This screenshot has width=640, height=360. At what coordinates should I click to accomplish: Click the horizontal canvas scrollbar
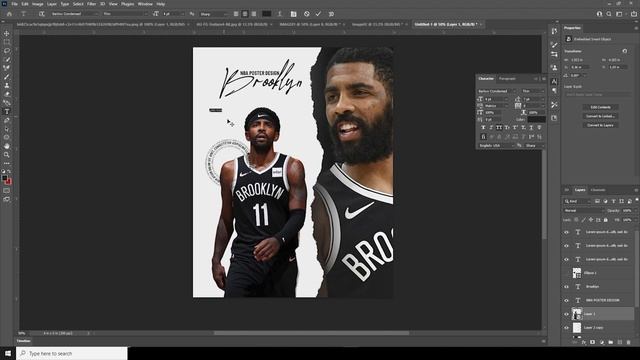311,333
